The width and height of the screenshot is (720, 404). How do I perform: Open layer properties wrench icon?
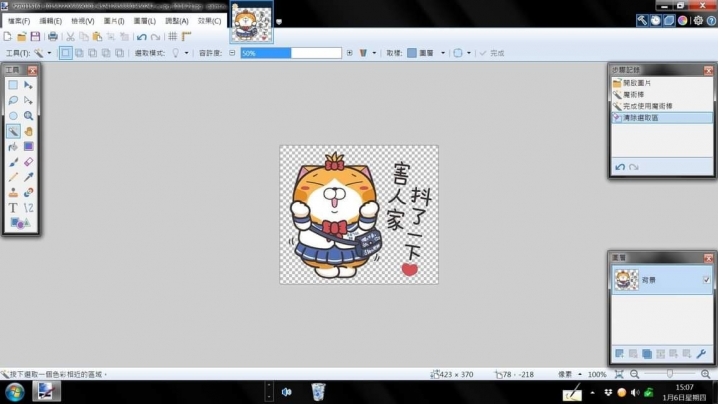701,354
